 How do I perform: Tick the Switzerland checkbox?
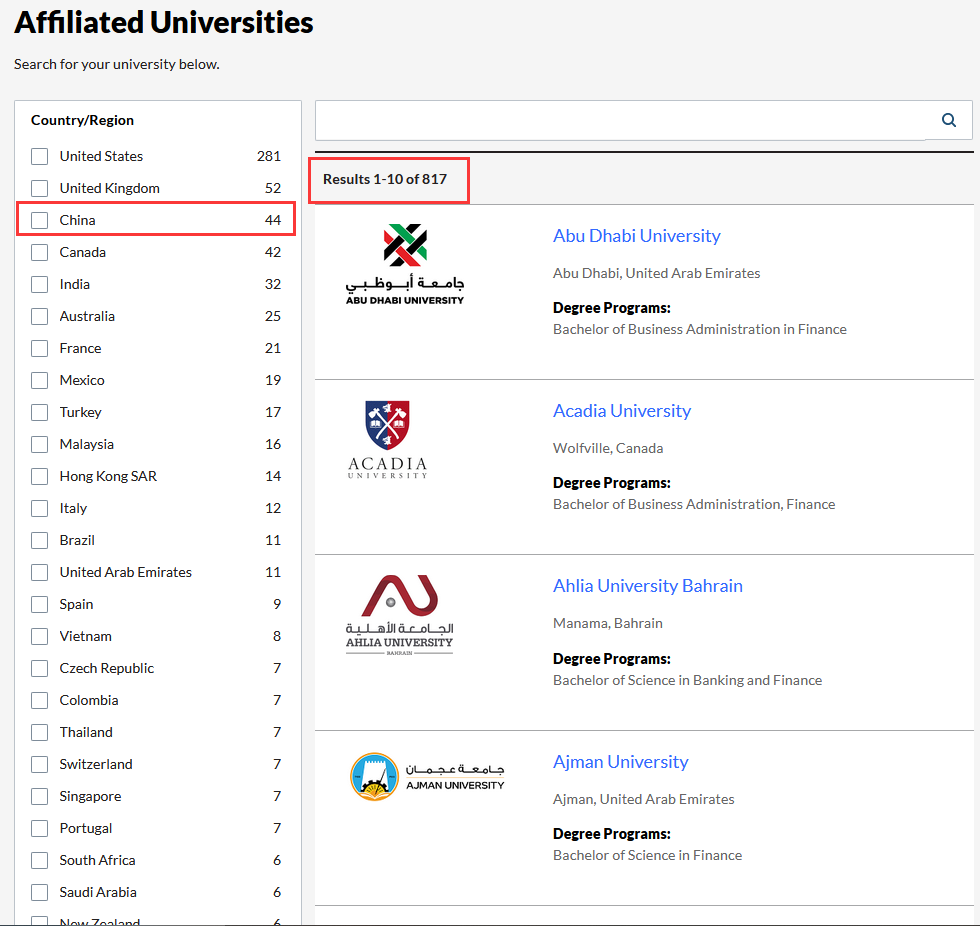pyautogui.click(x=39, y=764)
